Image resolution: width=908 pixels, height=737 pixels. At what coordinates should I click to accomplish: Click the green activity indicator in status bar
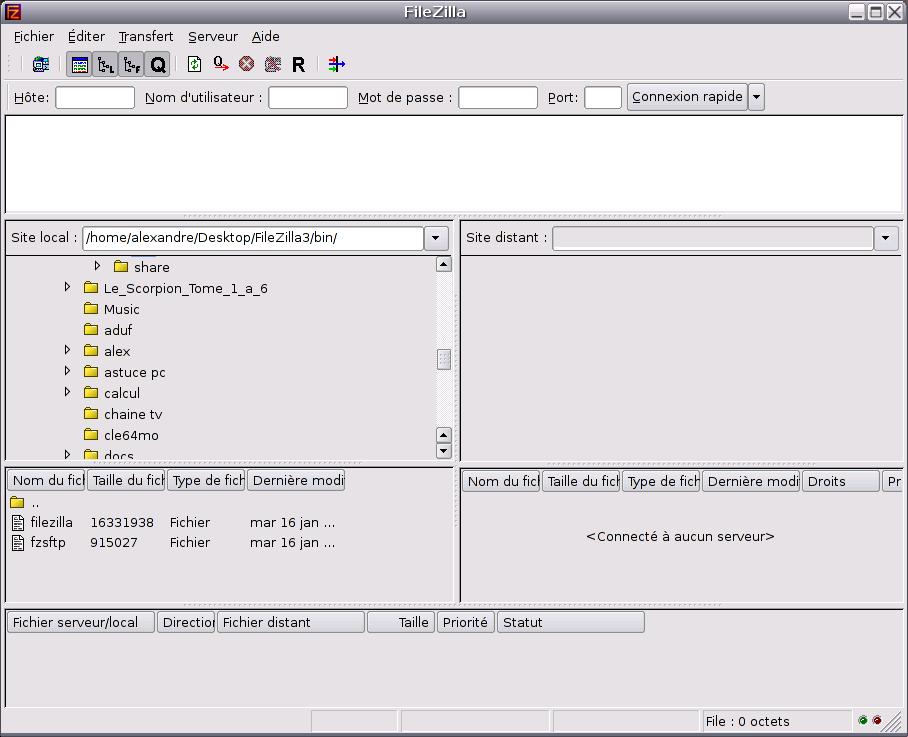click(863, 720)
